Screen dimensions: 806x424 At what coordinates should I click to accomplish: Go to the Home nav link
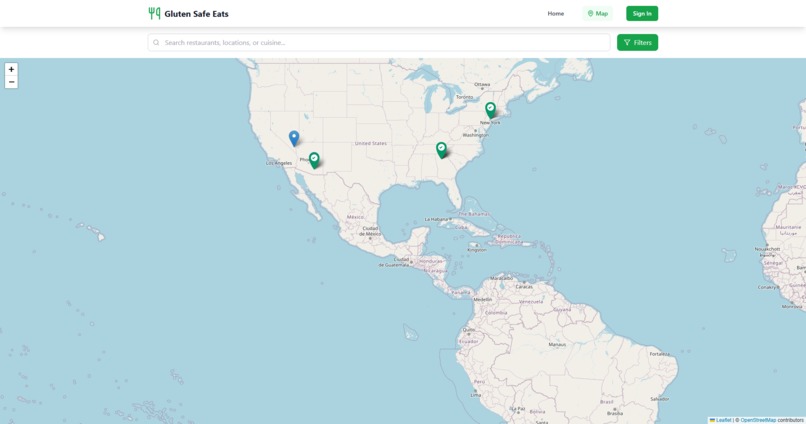(x=556, y=14)
